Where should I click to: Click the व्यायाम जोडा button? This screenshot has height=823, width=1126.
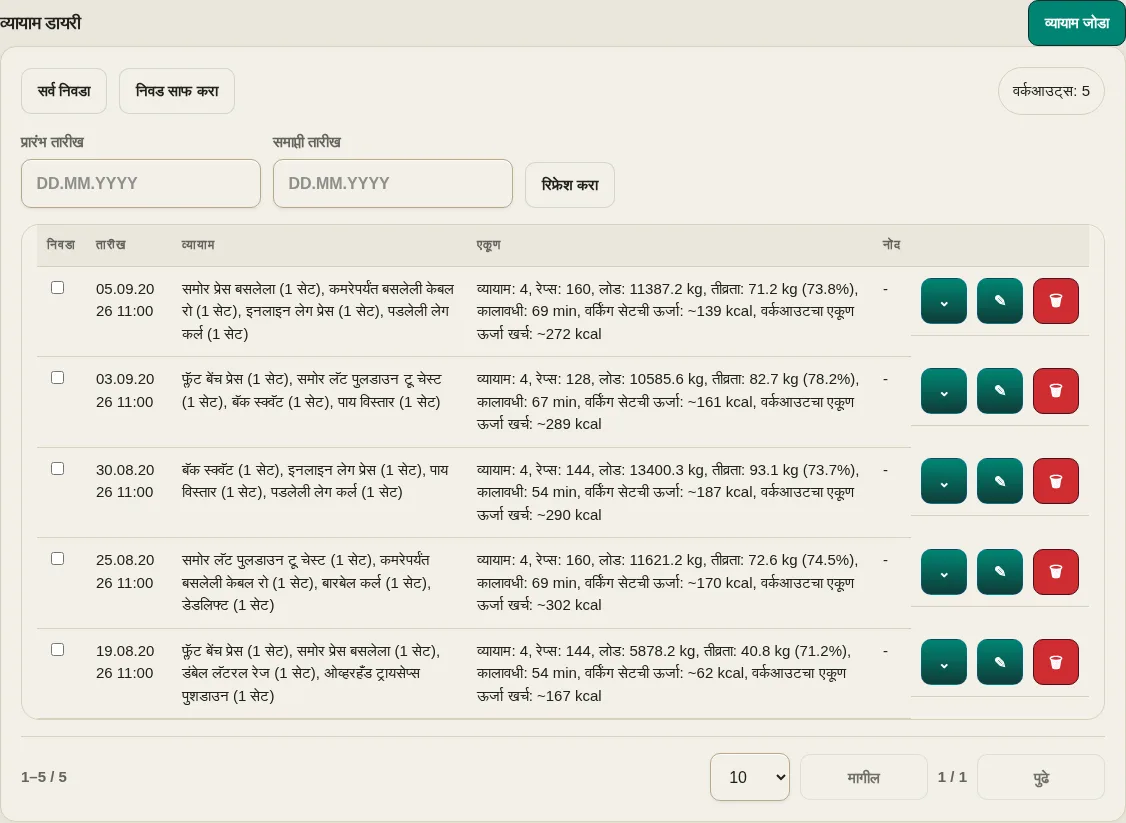[1076, 23]
